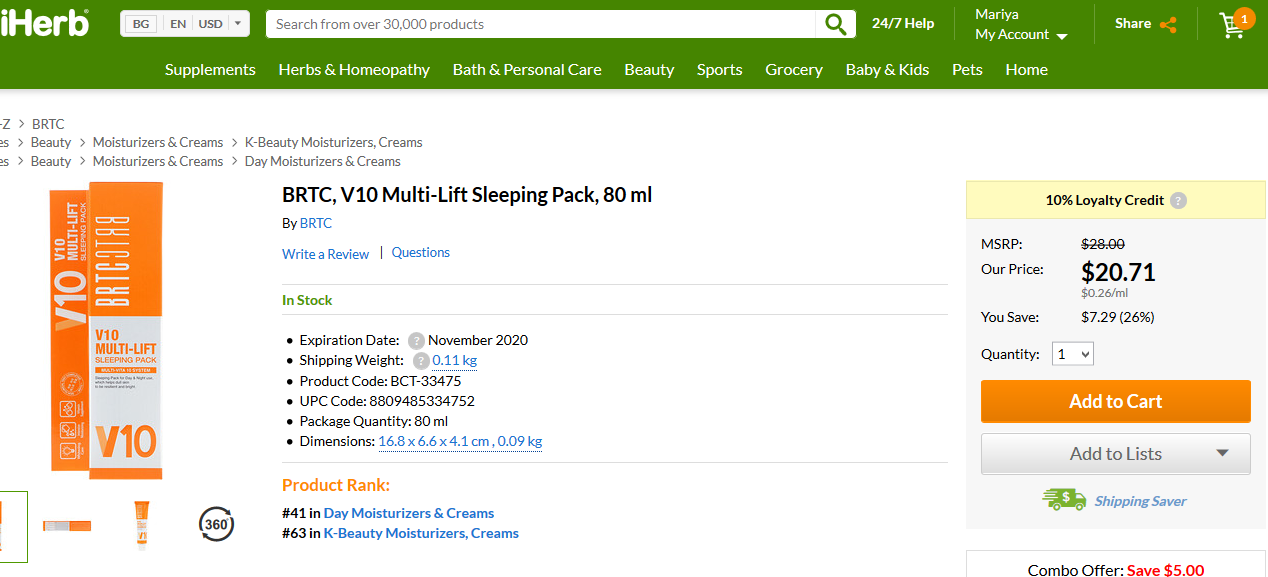This screenshot has width=1268, height=577.
Task: Click the product search input field
Action: [x=540, y=24]
